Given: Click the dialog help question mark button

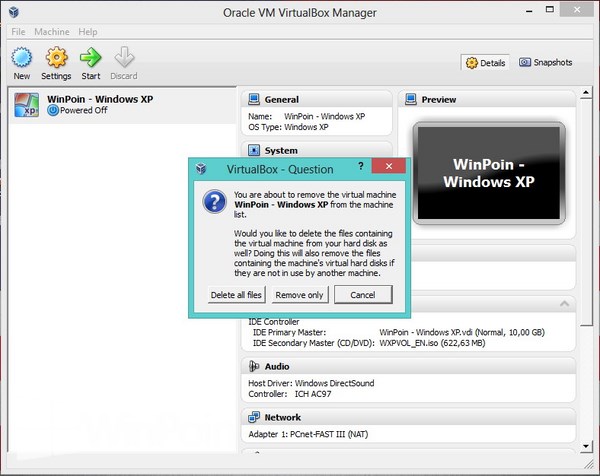Looking at the screenshot, I should point(360,166).
